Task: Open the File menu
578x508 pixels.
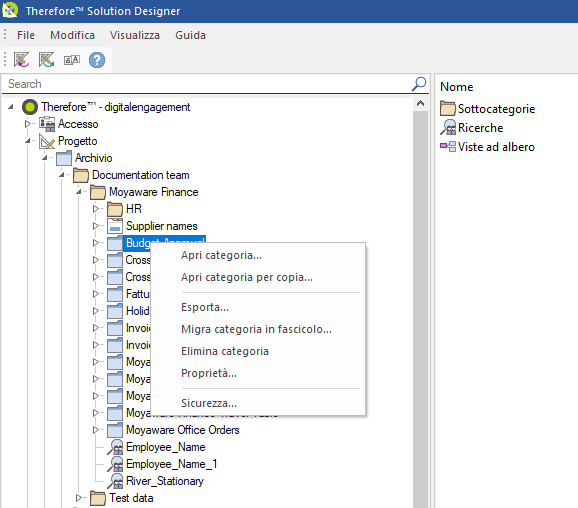Action: pyautogui.click(x=26, y=35)
